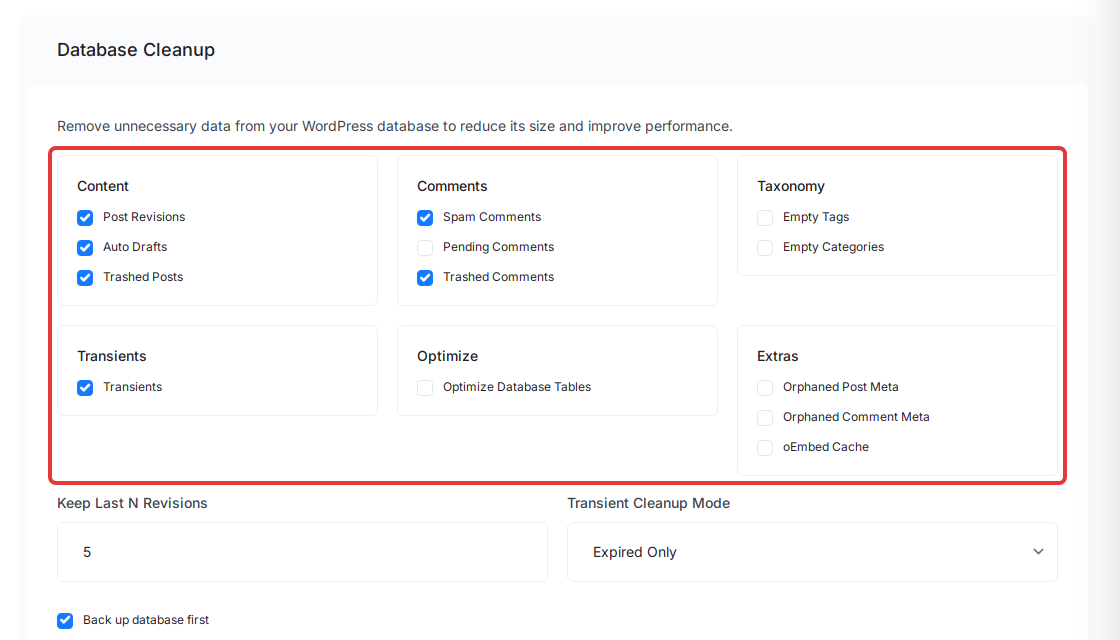Toggle the Transients checkbox off
The height and width of the screenshot is (640, 1120).
pos(85,387)
